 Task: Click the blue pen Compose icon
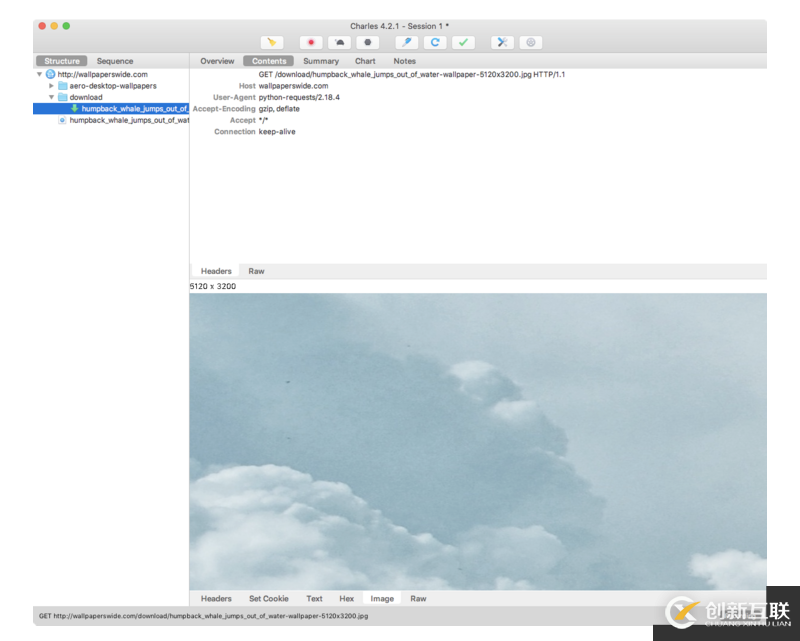(x=406, y=43)
